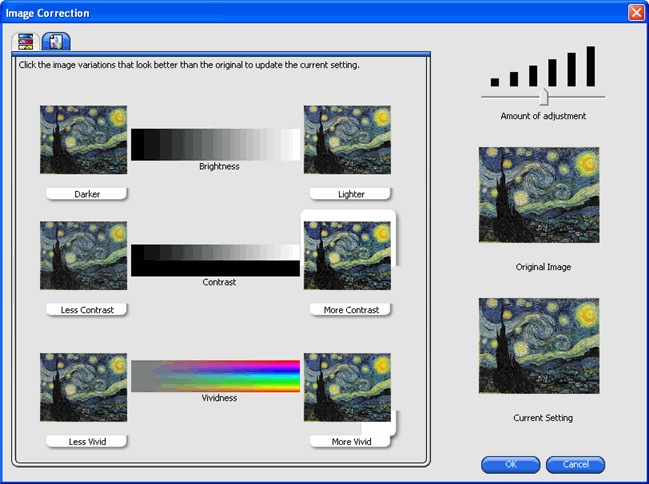Click the 'Brightness' label
This screenshot has width=649, height=484.
click(x=219, y=166)
